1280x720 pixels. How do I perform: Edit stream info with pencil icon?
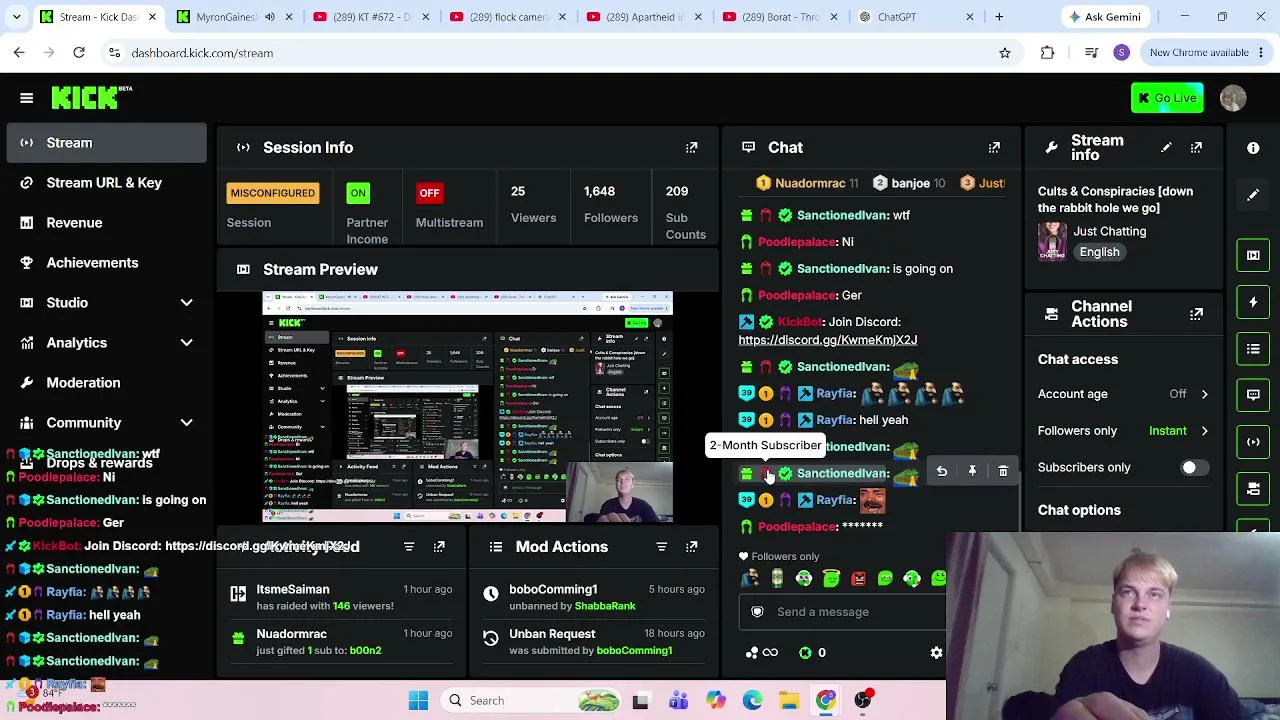(x=1166, y=148)
